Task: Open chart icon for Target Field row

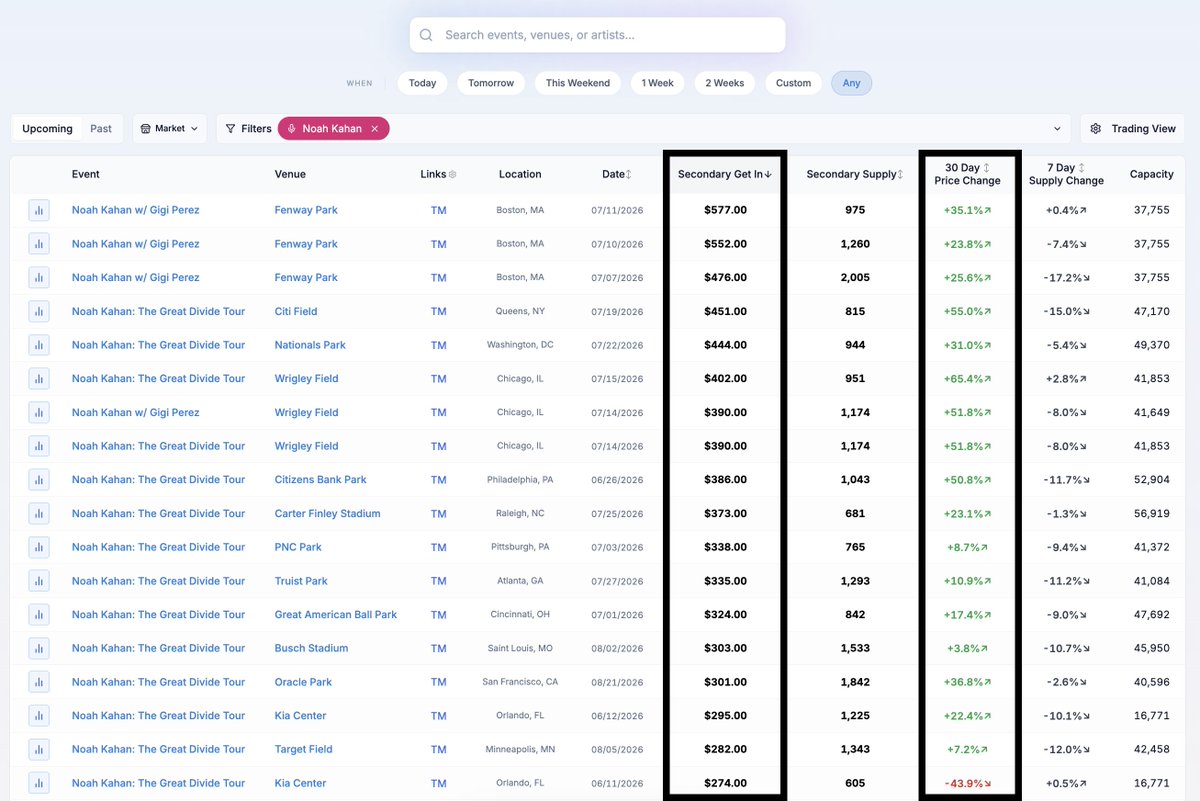Action: tap(39, 749)
